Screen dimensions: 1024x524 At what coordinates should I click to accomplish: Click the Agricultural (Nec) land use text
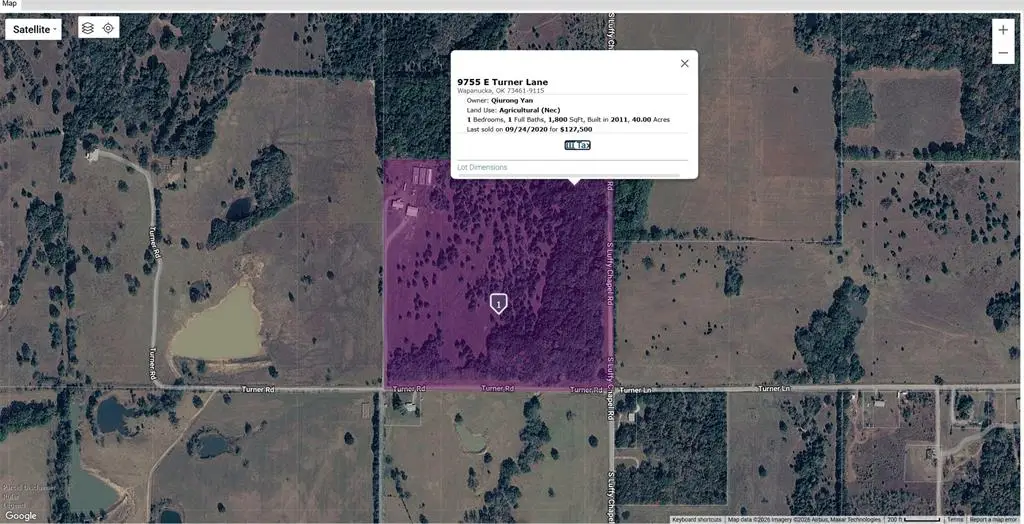[x=530, y=110]
